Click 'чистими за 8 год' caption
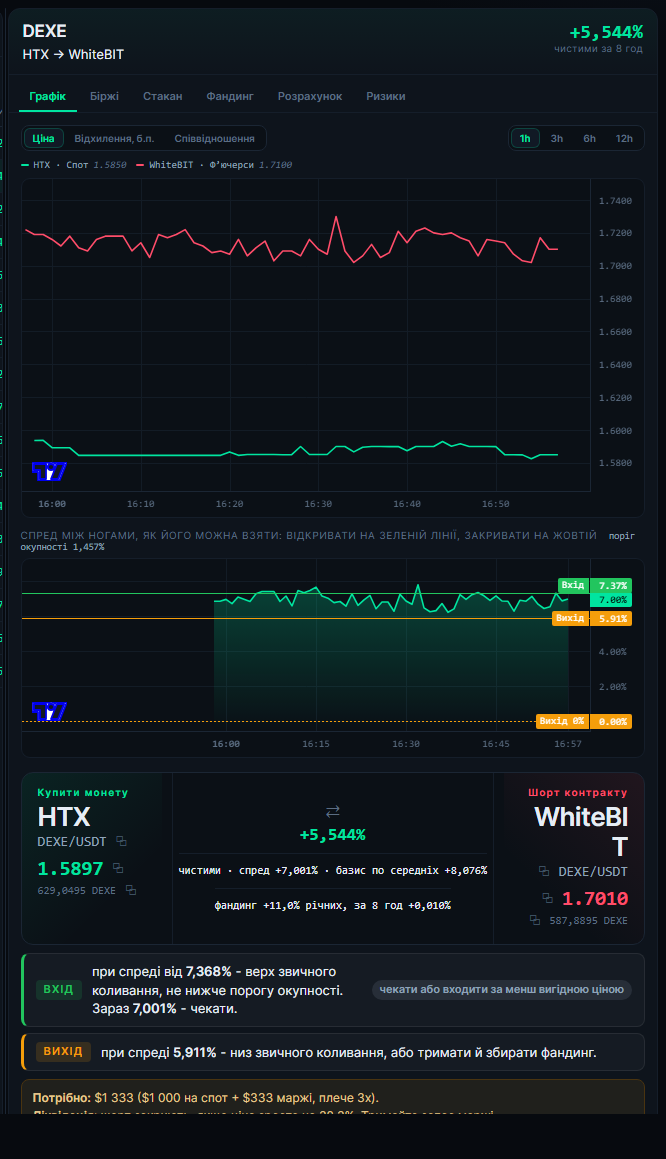The image size is (666, 1159). pos(598,49)
